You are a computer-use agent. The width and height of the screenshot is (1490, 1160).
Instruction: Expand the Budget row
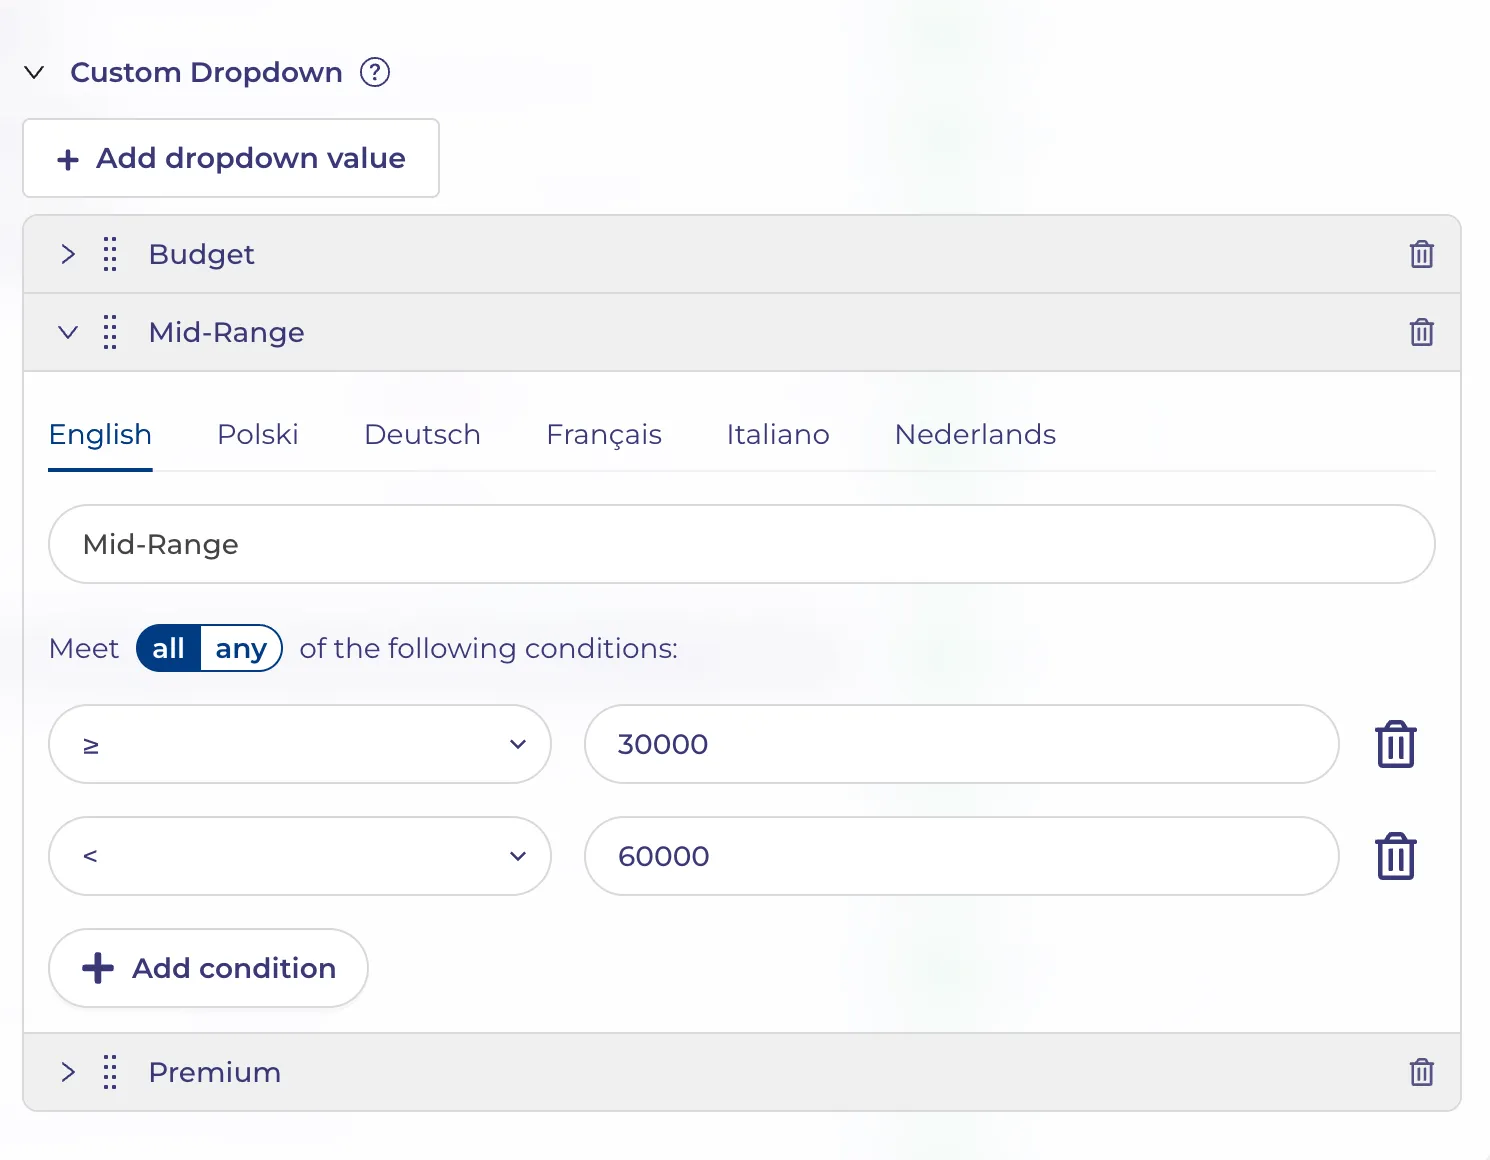click(67, 254)
